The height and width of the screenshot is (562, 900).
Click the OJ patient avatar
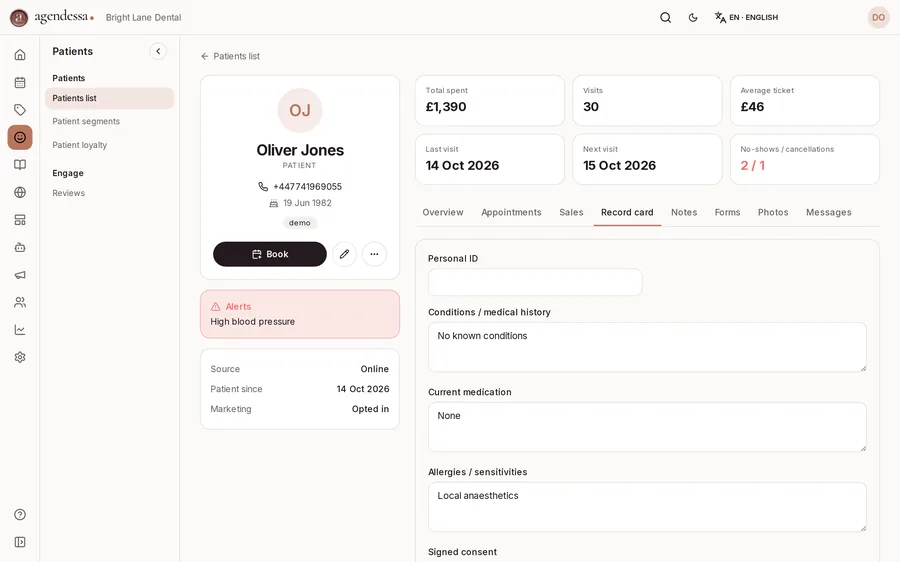(x=300, y=110)
